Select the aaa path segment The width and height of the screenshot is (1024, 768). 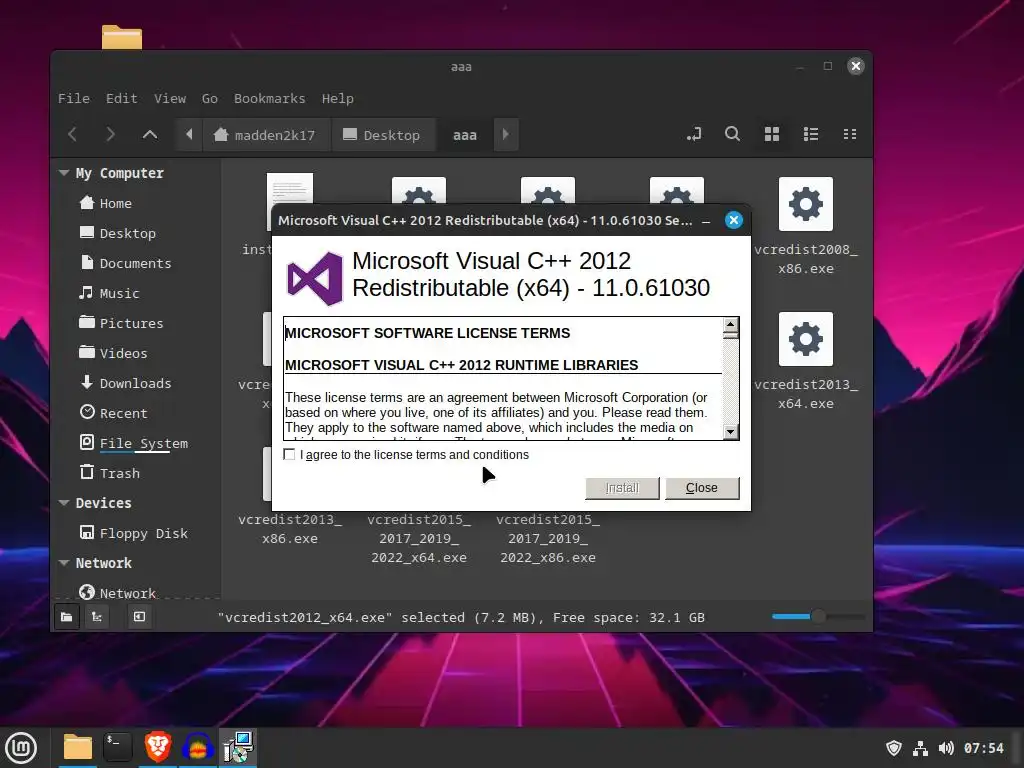tap(464, 135)
